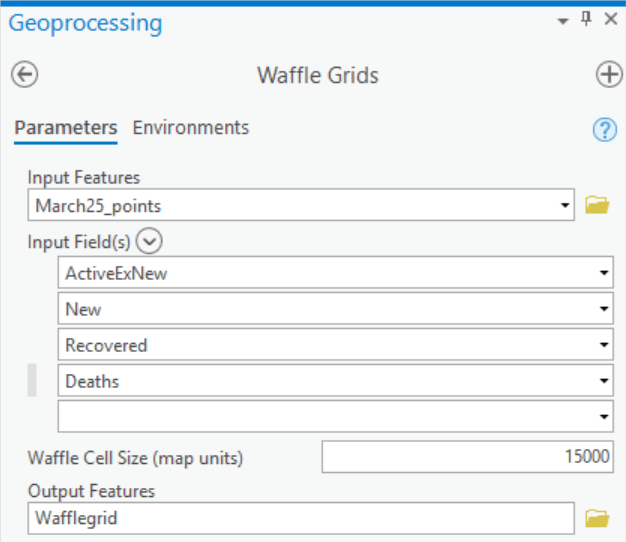The image size is (626, 542).
Task: Auto-hide the Geoprocessing pane pin
Action: tap(586, 20)
